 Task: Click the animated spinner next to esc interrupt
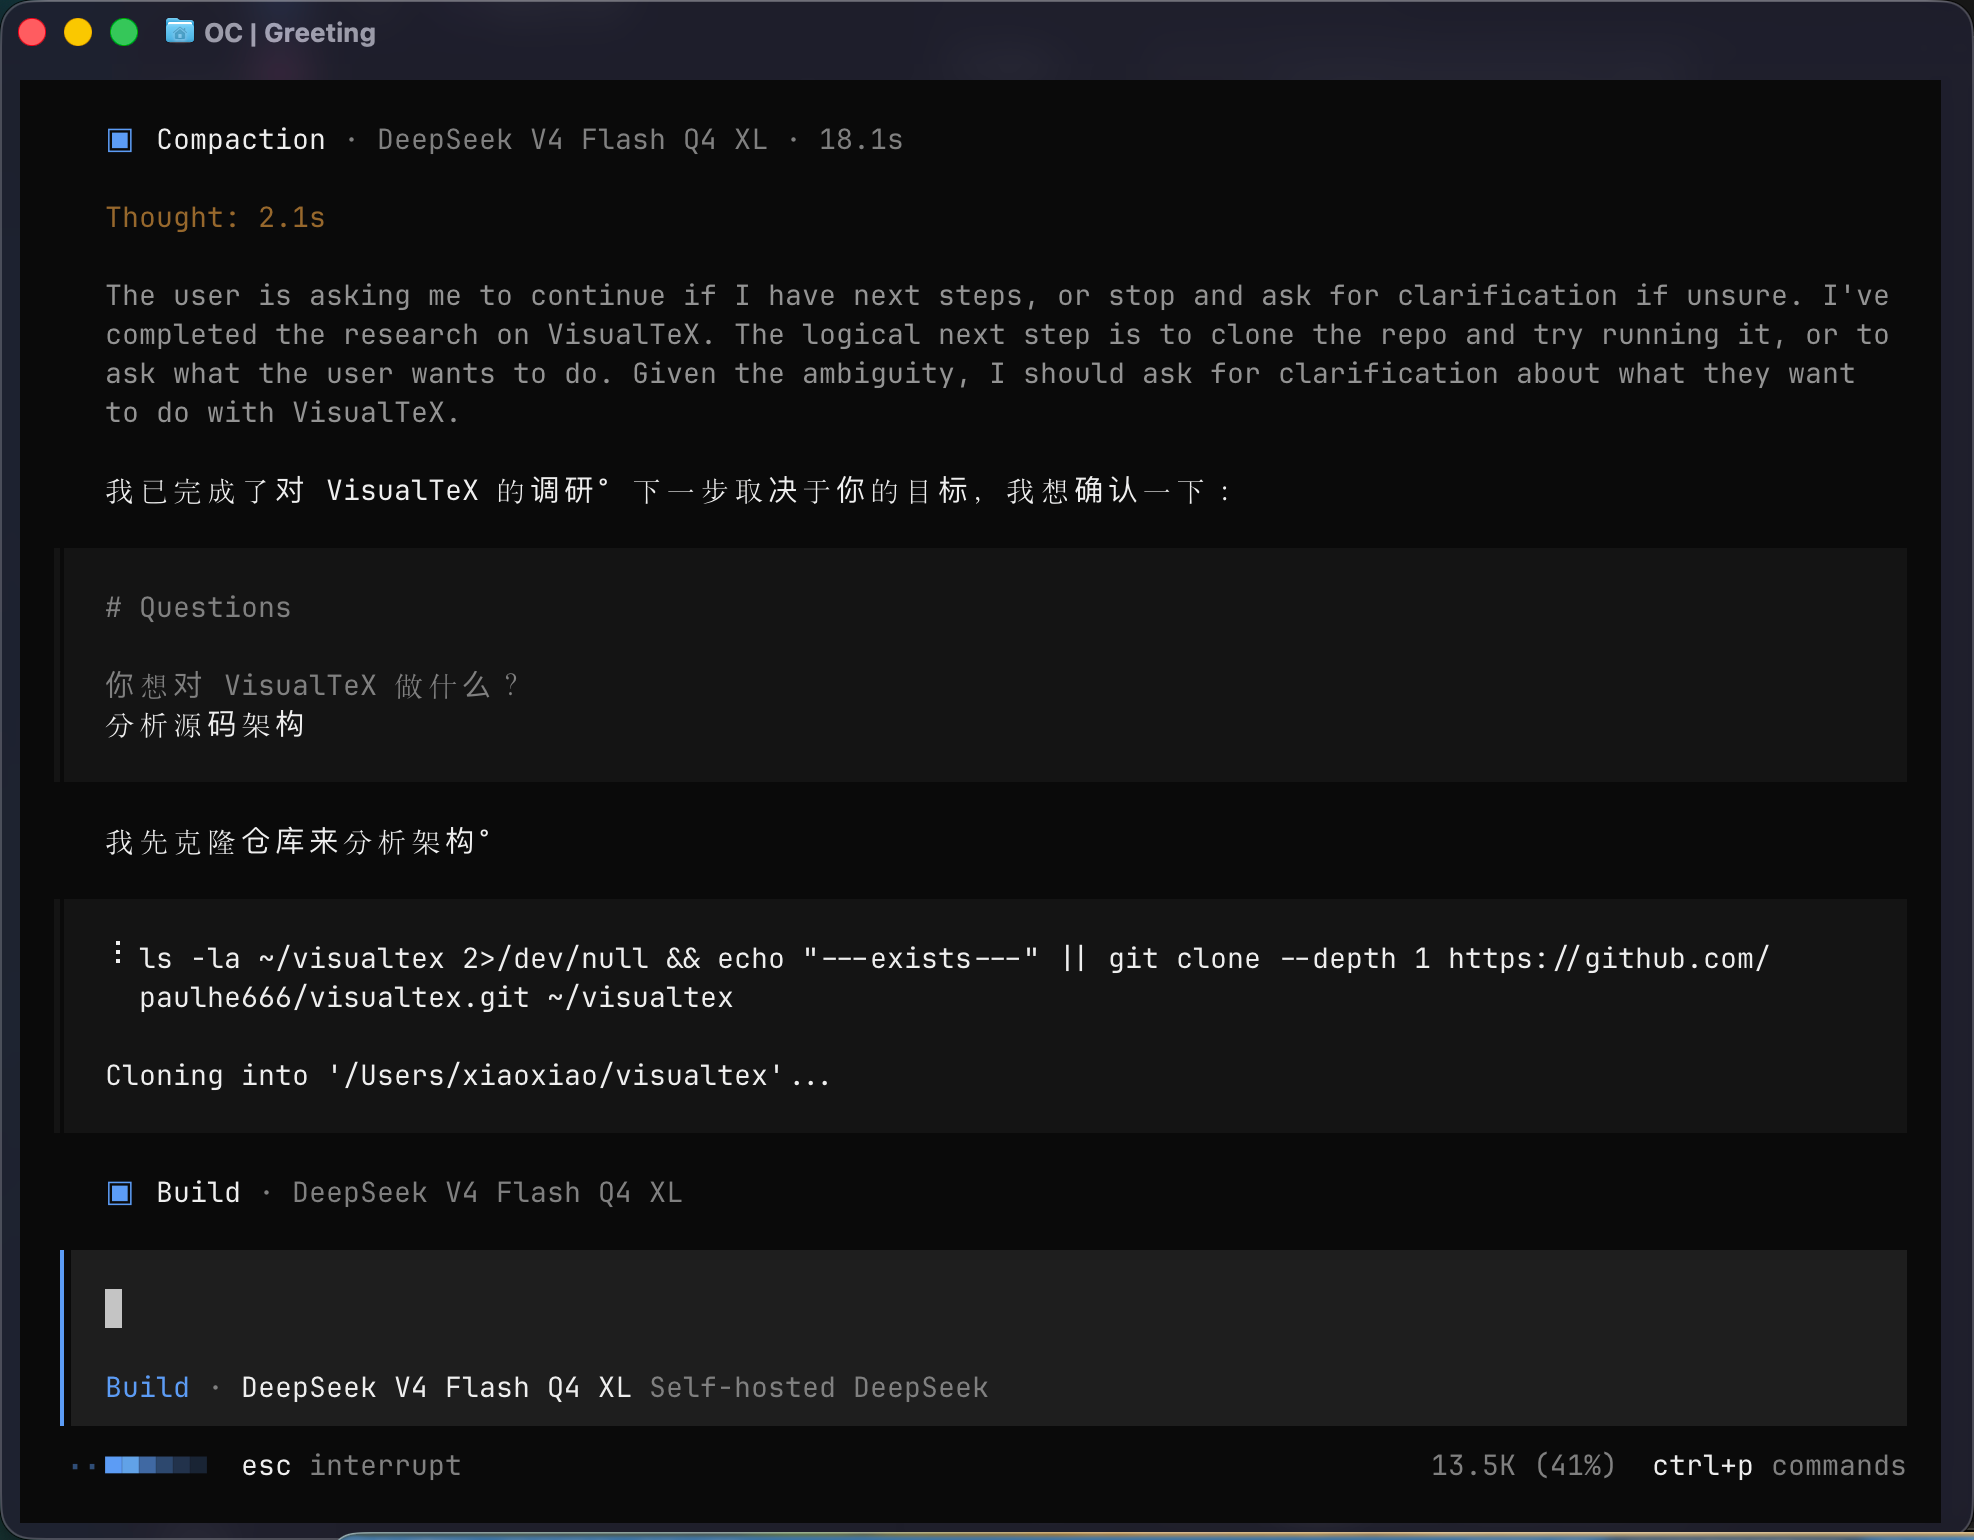(x=140, y=1466)
